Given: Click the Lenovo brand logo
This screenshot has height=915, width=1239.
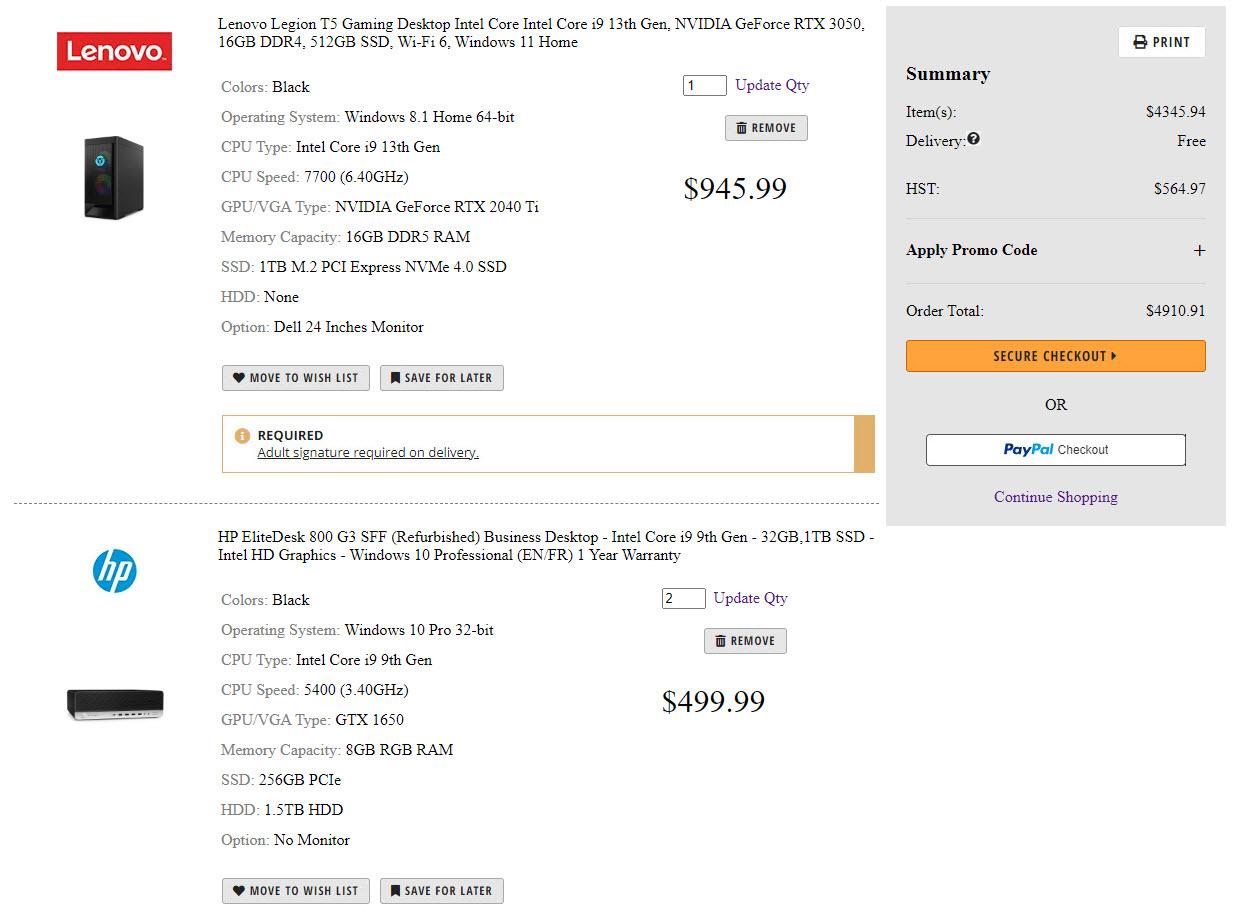Looking at the screenshot, I should click(x=114, y=51).
